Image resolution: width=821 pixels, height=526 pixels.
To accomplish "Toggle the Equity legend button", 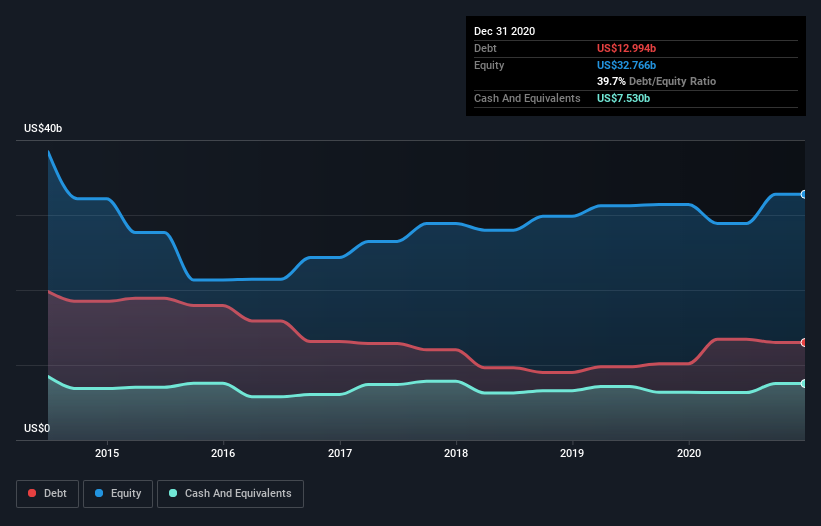I will point(118,494).
